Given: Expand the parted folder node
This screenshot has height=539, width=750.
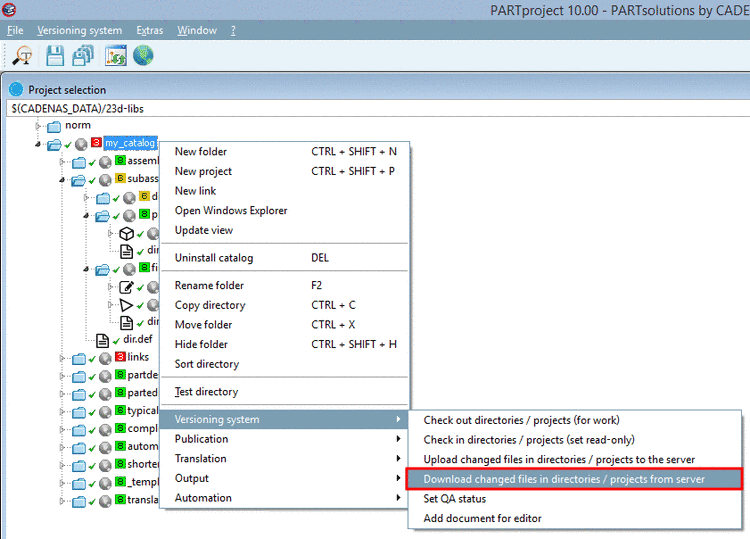Looking at the screenshot, I should click(62, 394).
